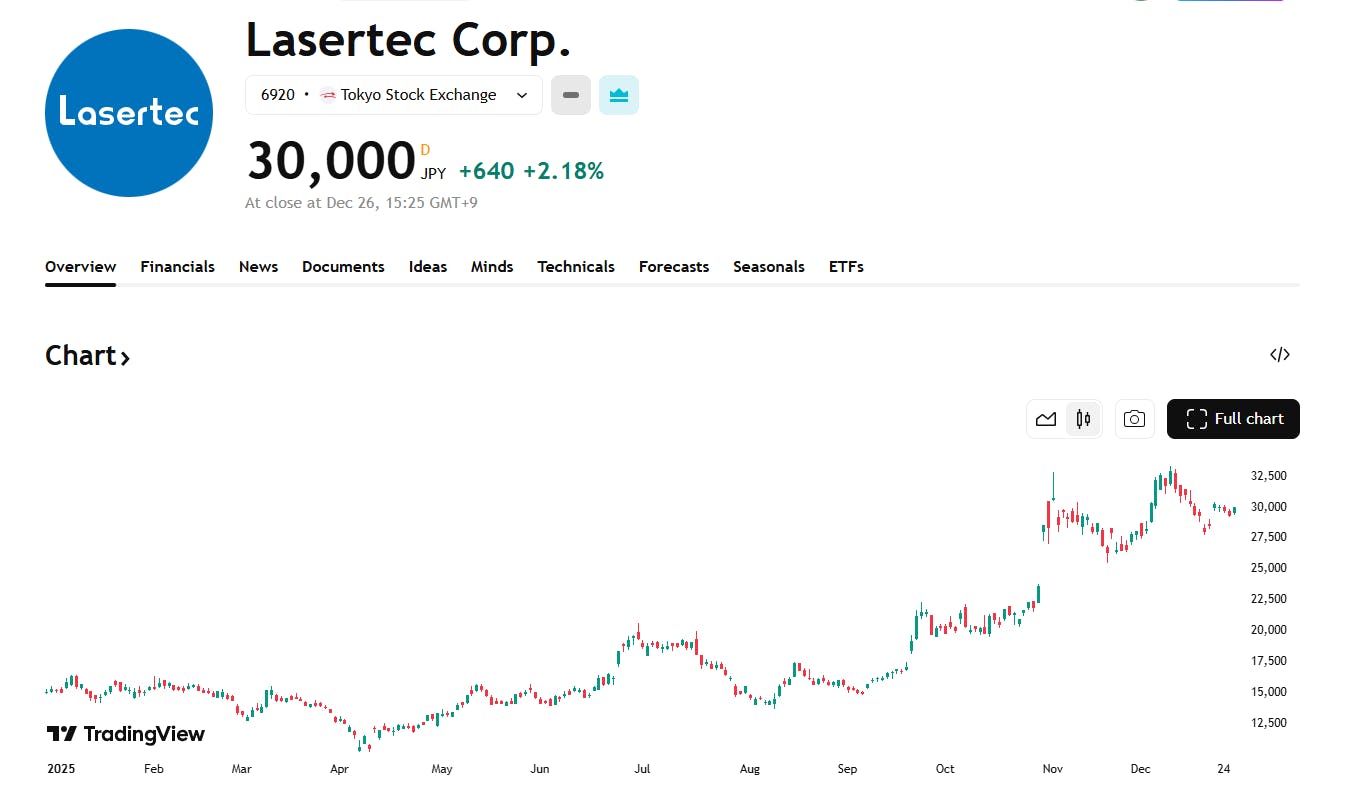The height and width of the screenshot is (805, 1350).
Task: Expand the Chart section heading arrow
Action: (x=125, y=357)
